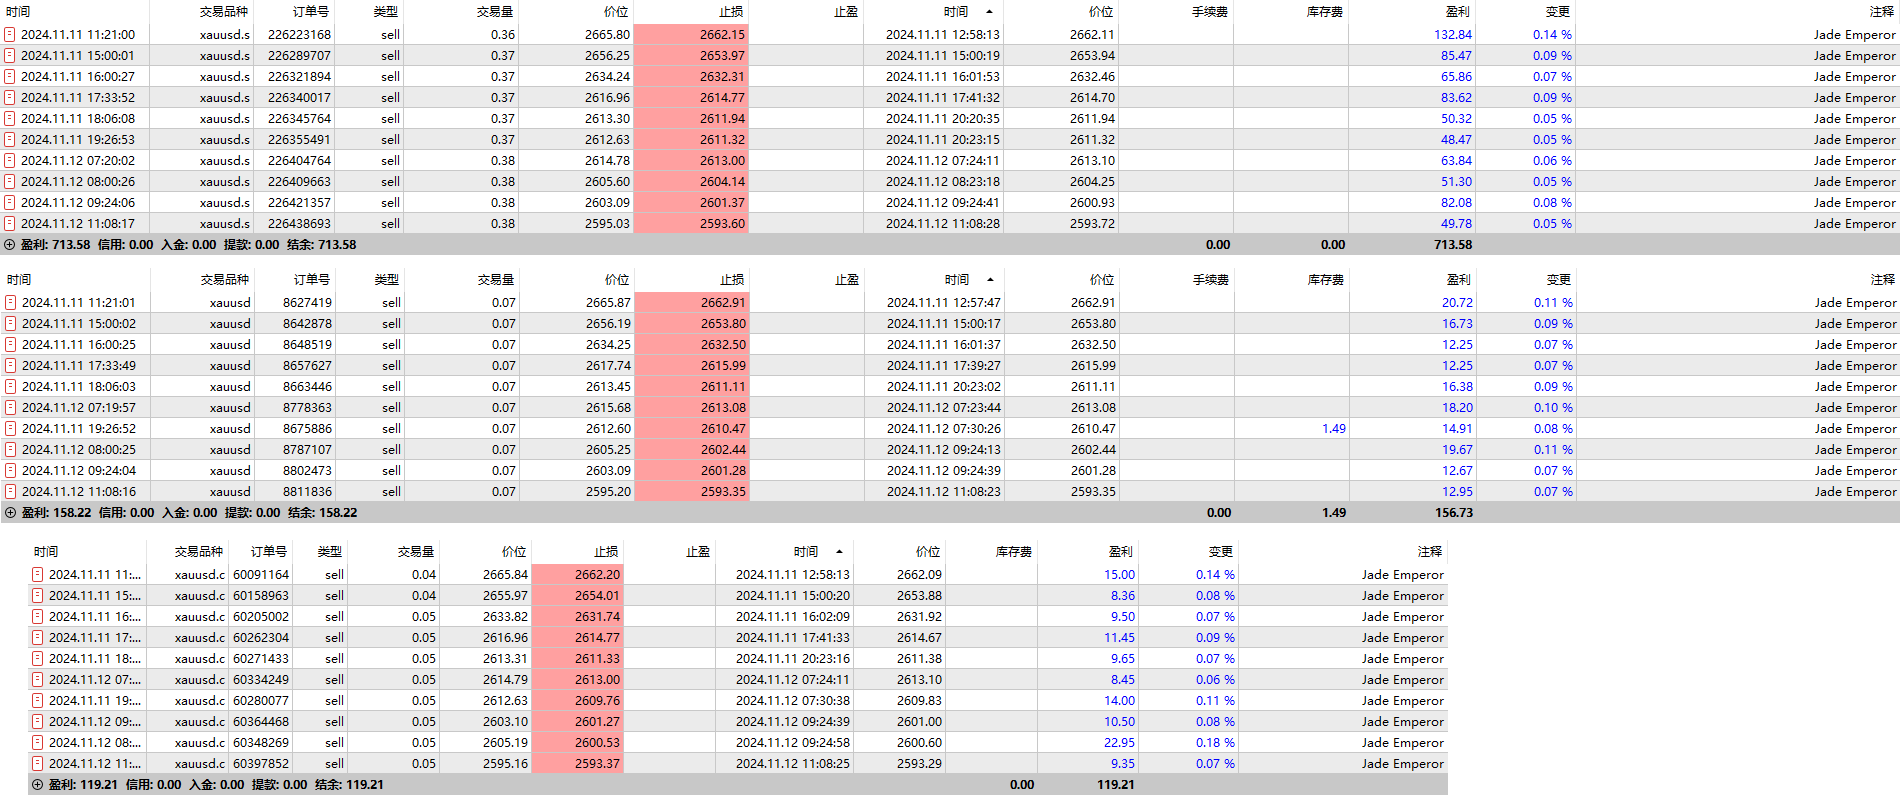Sort the xauusd table by 变更 header
1900x801 pixels.
pyautogui.click(x=1559, y=280)
